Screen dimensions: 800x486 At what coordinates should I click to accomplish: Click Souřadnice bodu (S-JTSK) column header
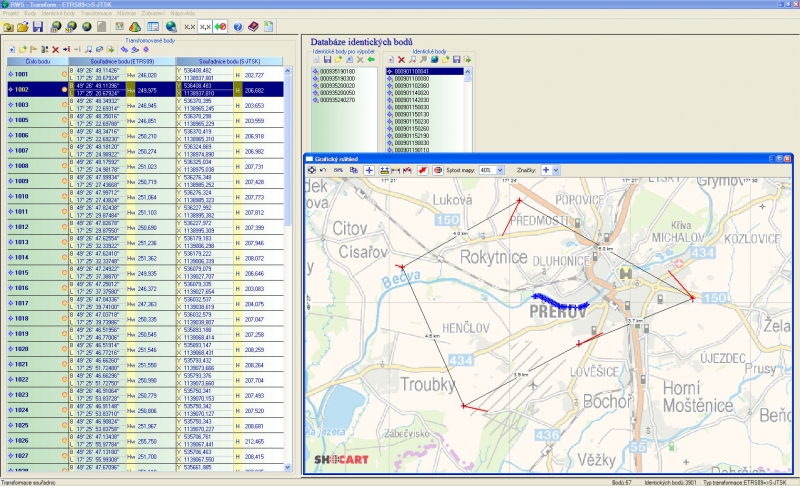(230, 61)
